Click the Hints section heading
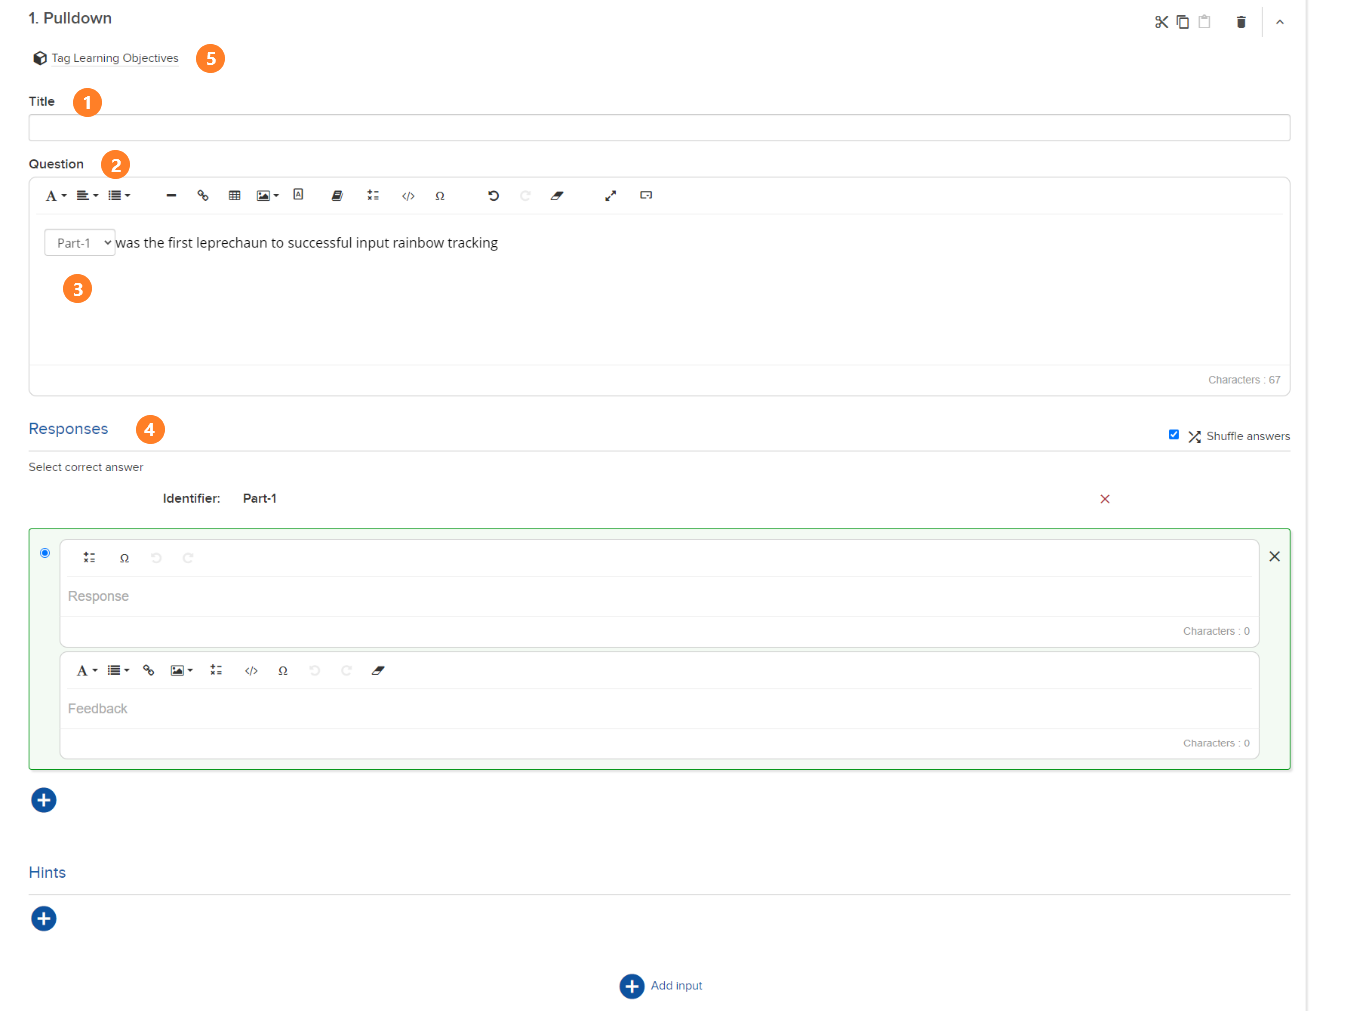 (x=47, y=873)
